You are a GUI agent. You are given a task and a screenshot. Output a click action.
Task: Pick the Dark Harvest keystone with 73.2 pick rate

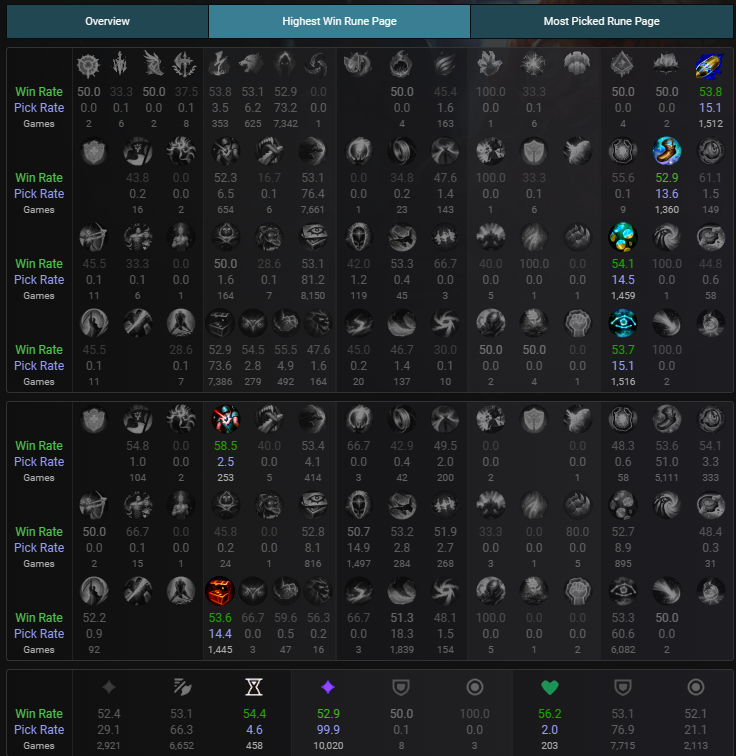tap(285, 66)
